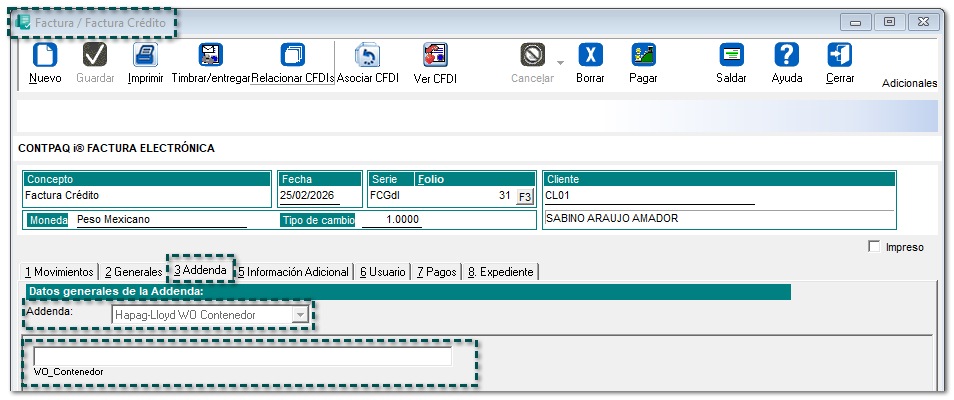
Task: Click the Adicionales link in toolbar
Action: coord(909,84)
